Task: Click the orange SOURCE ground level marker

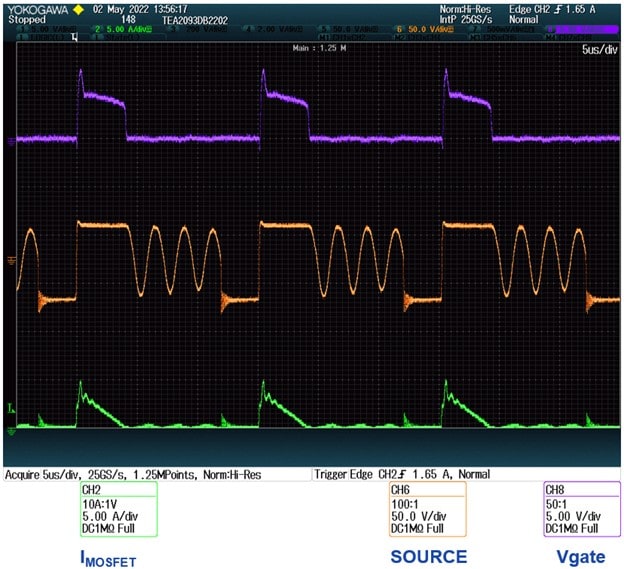Action: pyautogui.click(x=11, y=260)
